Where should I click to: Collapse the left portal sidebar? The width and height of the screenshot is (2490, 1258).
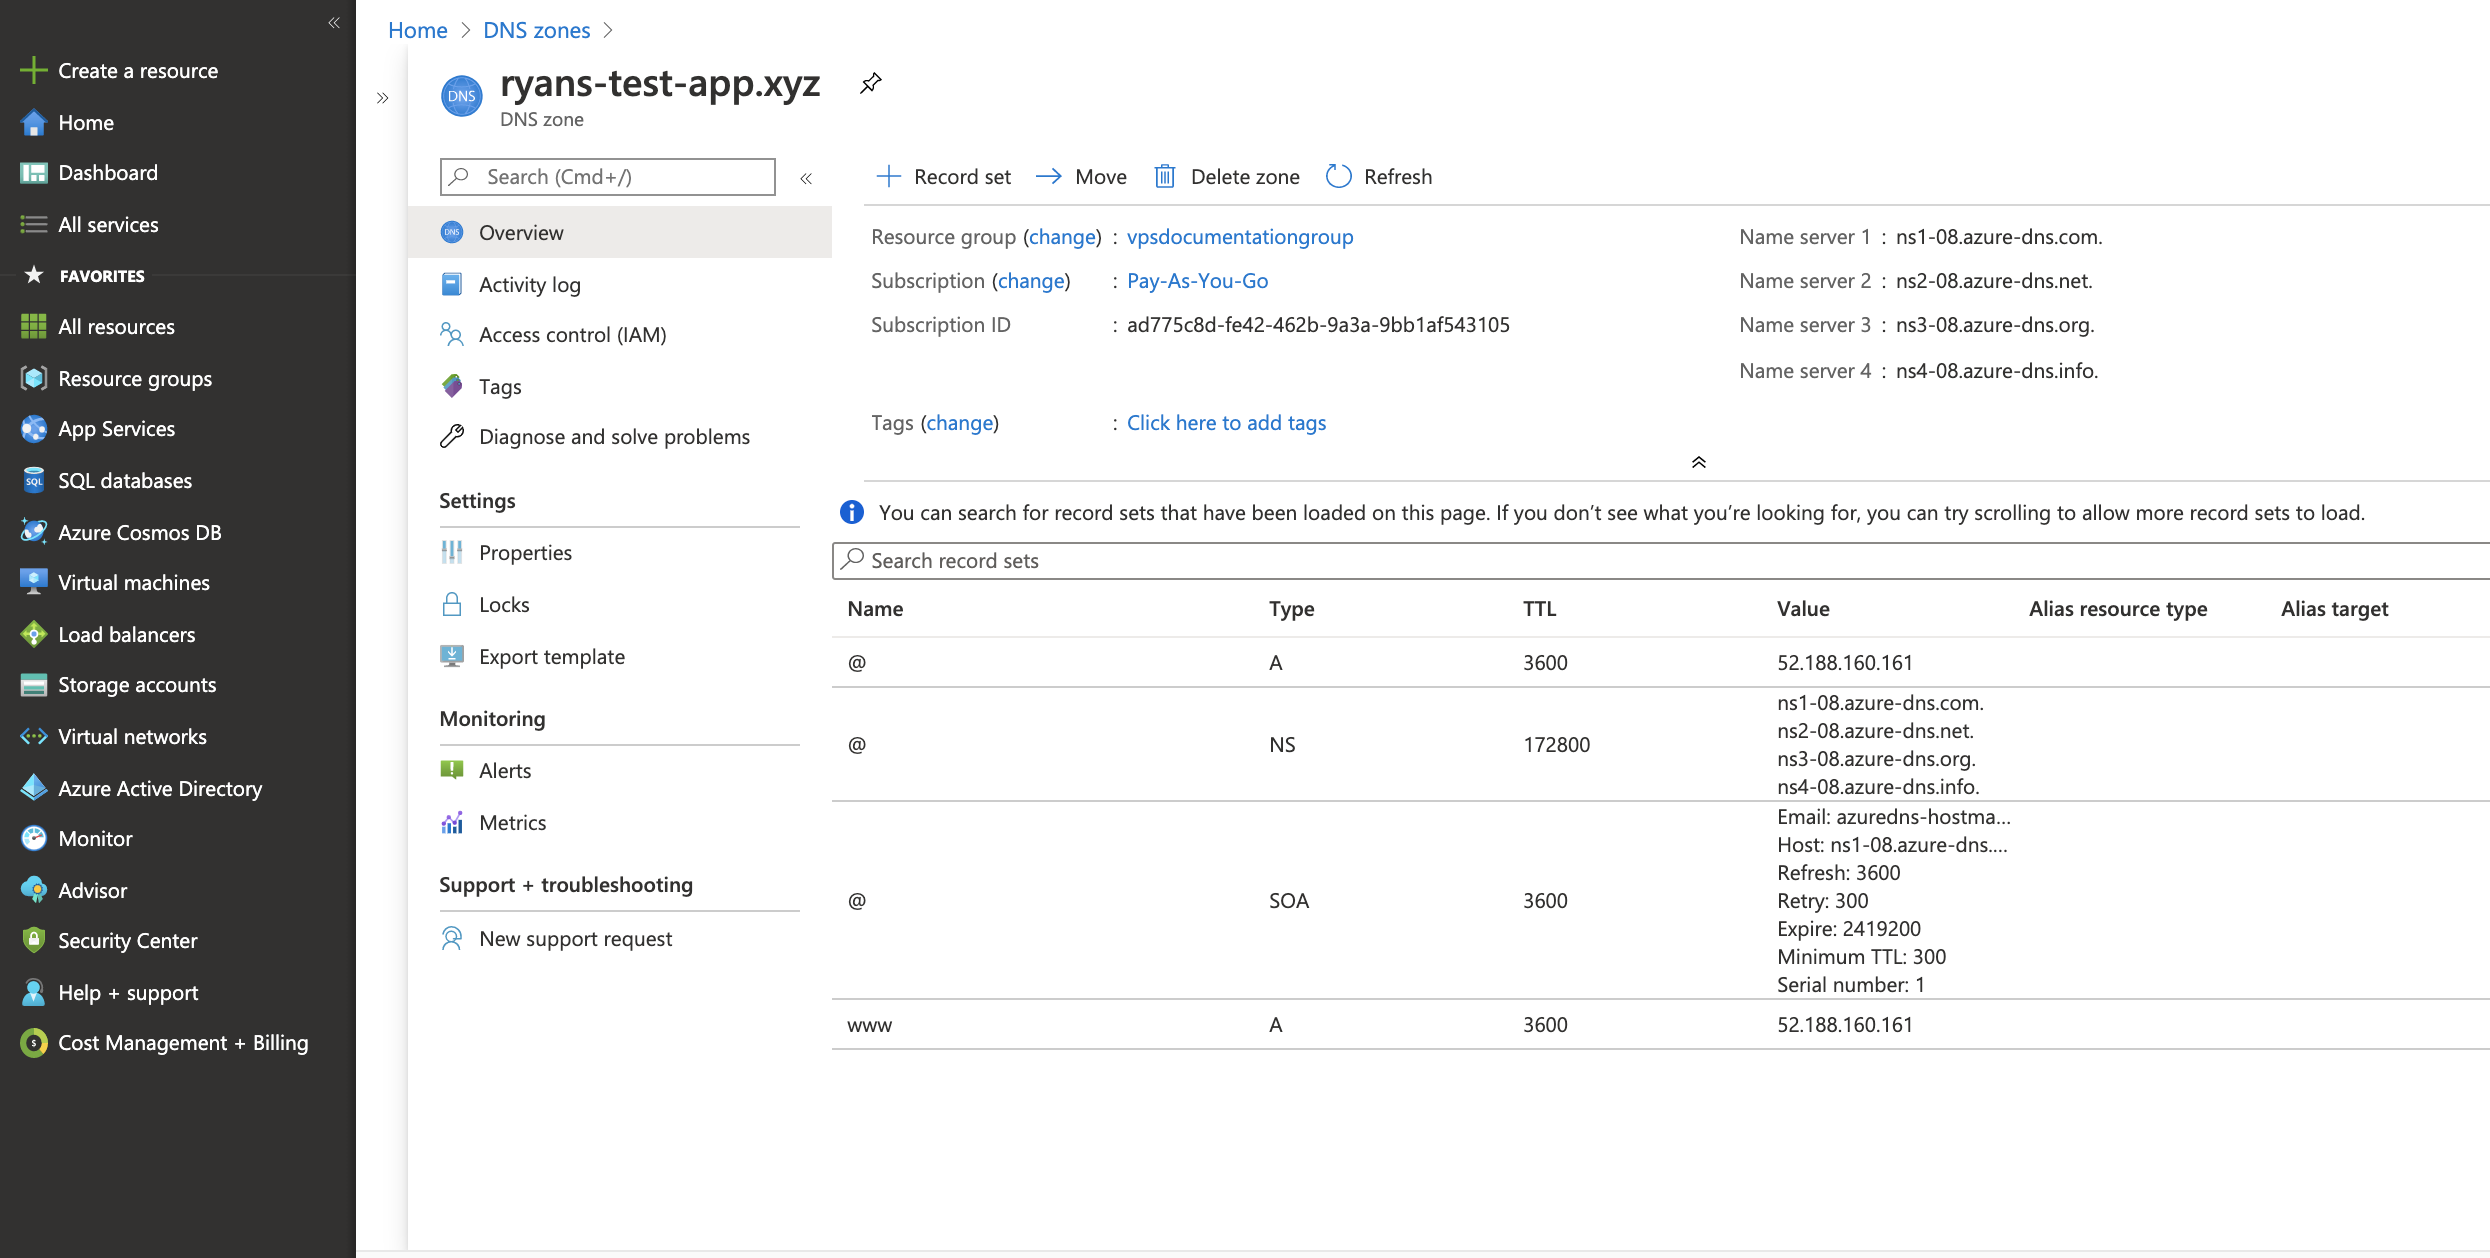(x=334, y=22)
